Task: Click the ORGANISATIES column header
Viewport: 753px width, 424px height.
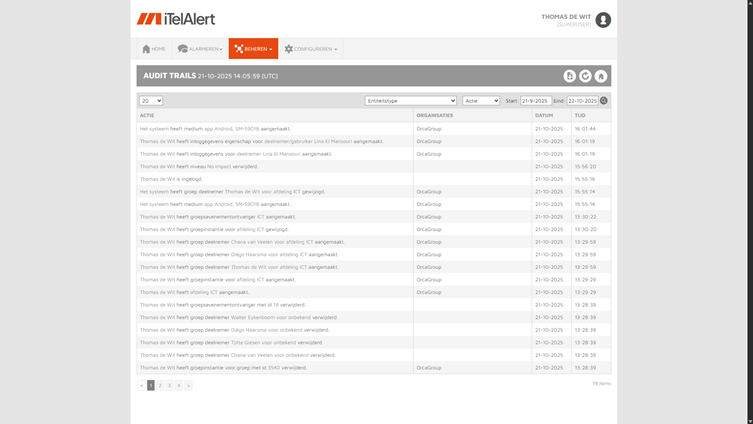Action: (x=435, y=115)
